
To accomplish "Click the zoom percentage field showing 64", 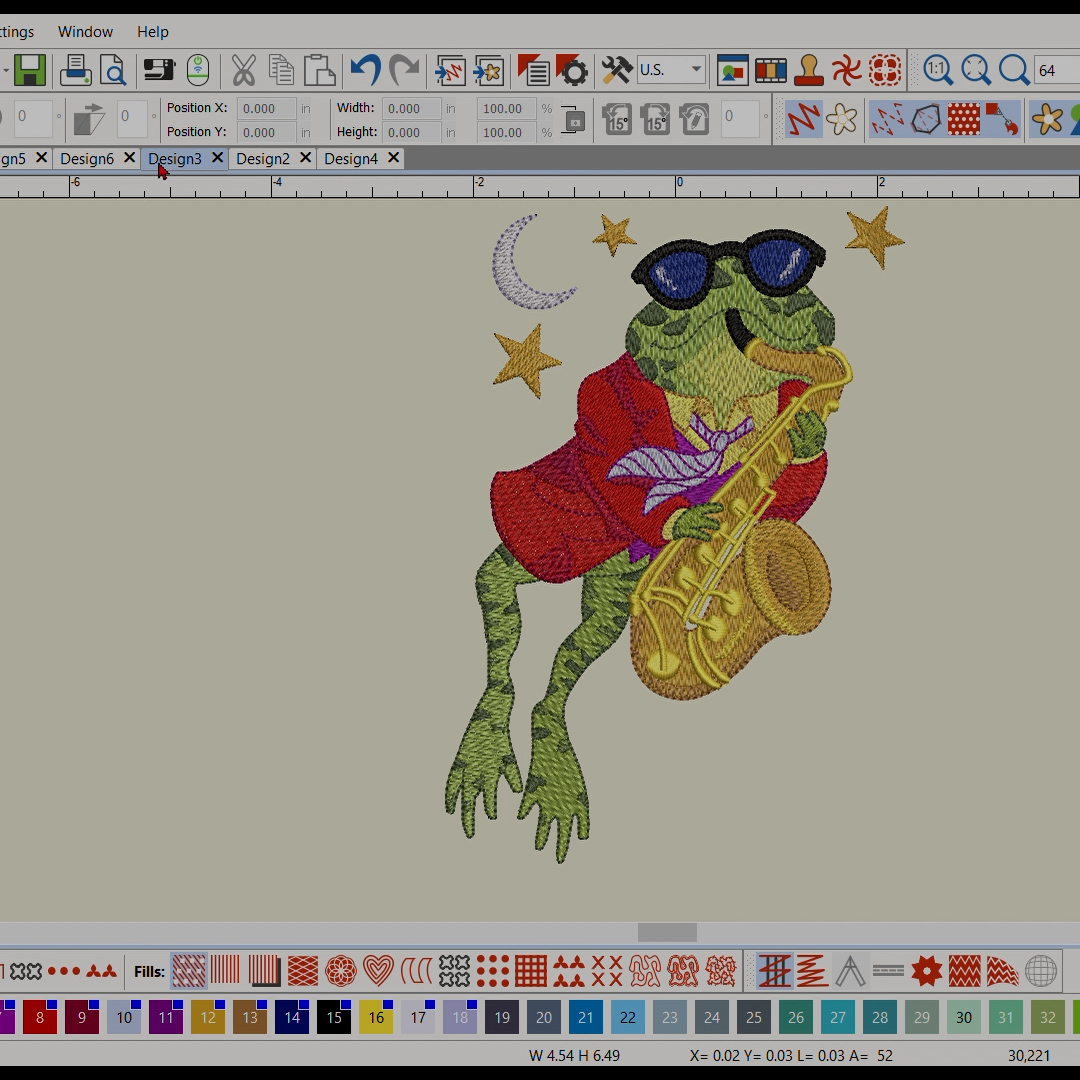I will [1057, 70].
